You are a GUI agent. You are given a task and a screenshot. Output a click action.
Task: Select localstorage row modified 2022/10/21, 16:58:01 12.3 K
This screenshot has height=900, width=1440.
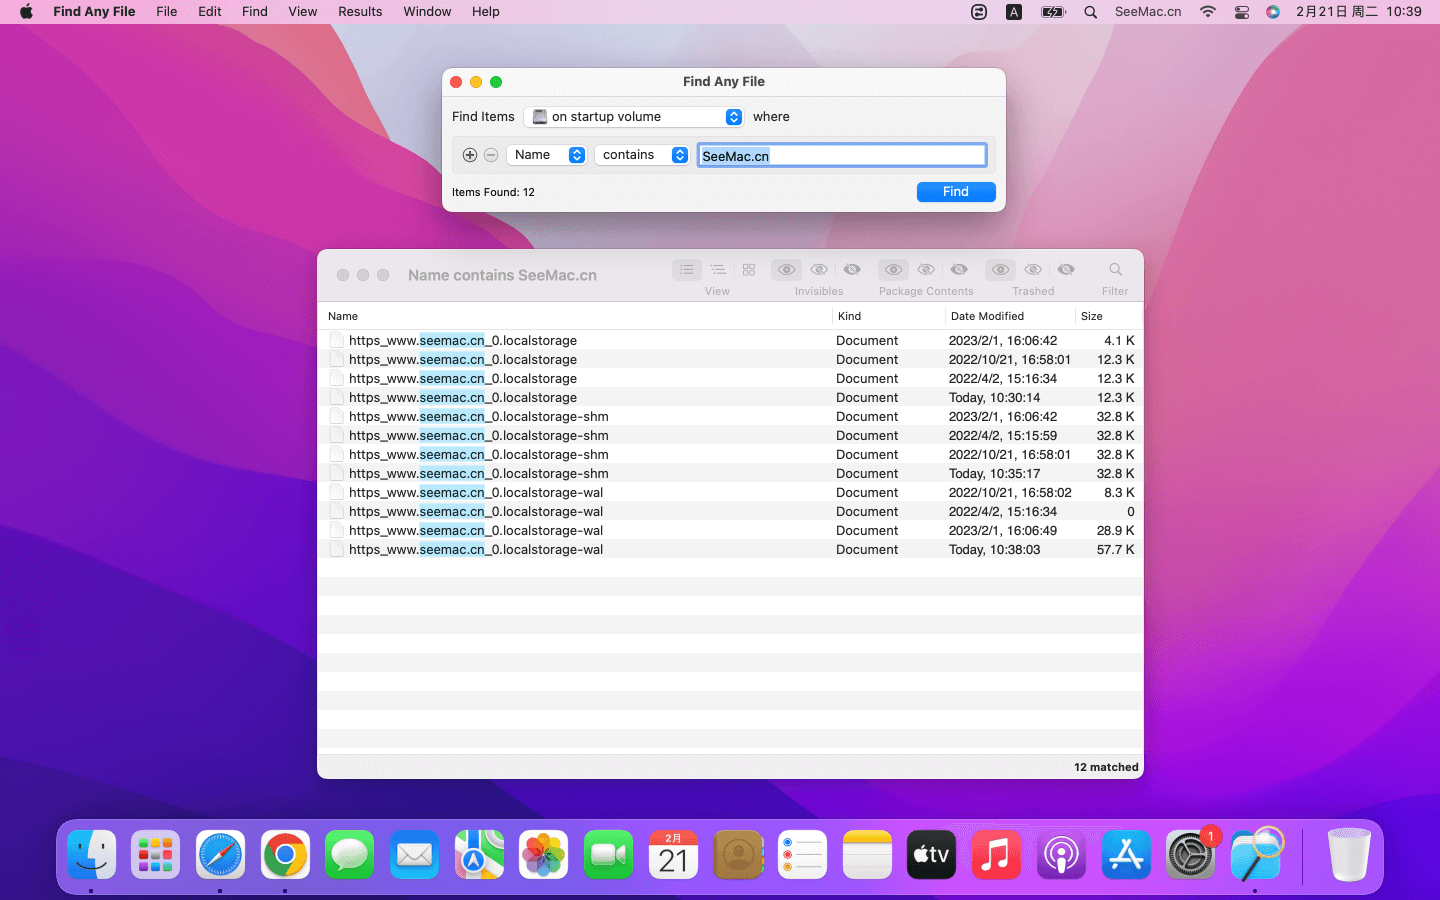coord(731,359)
